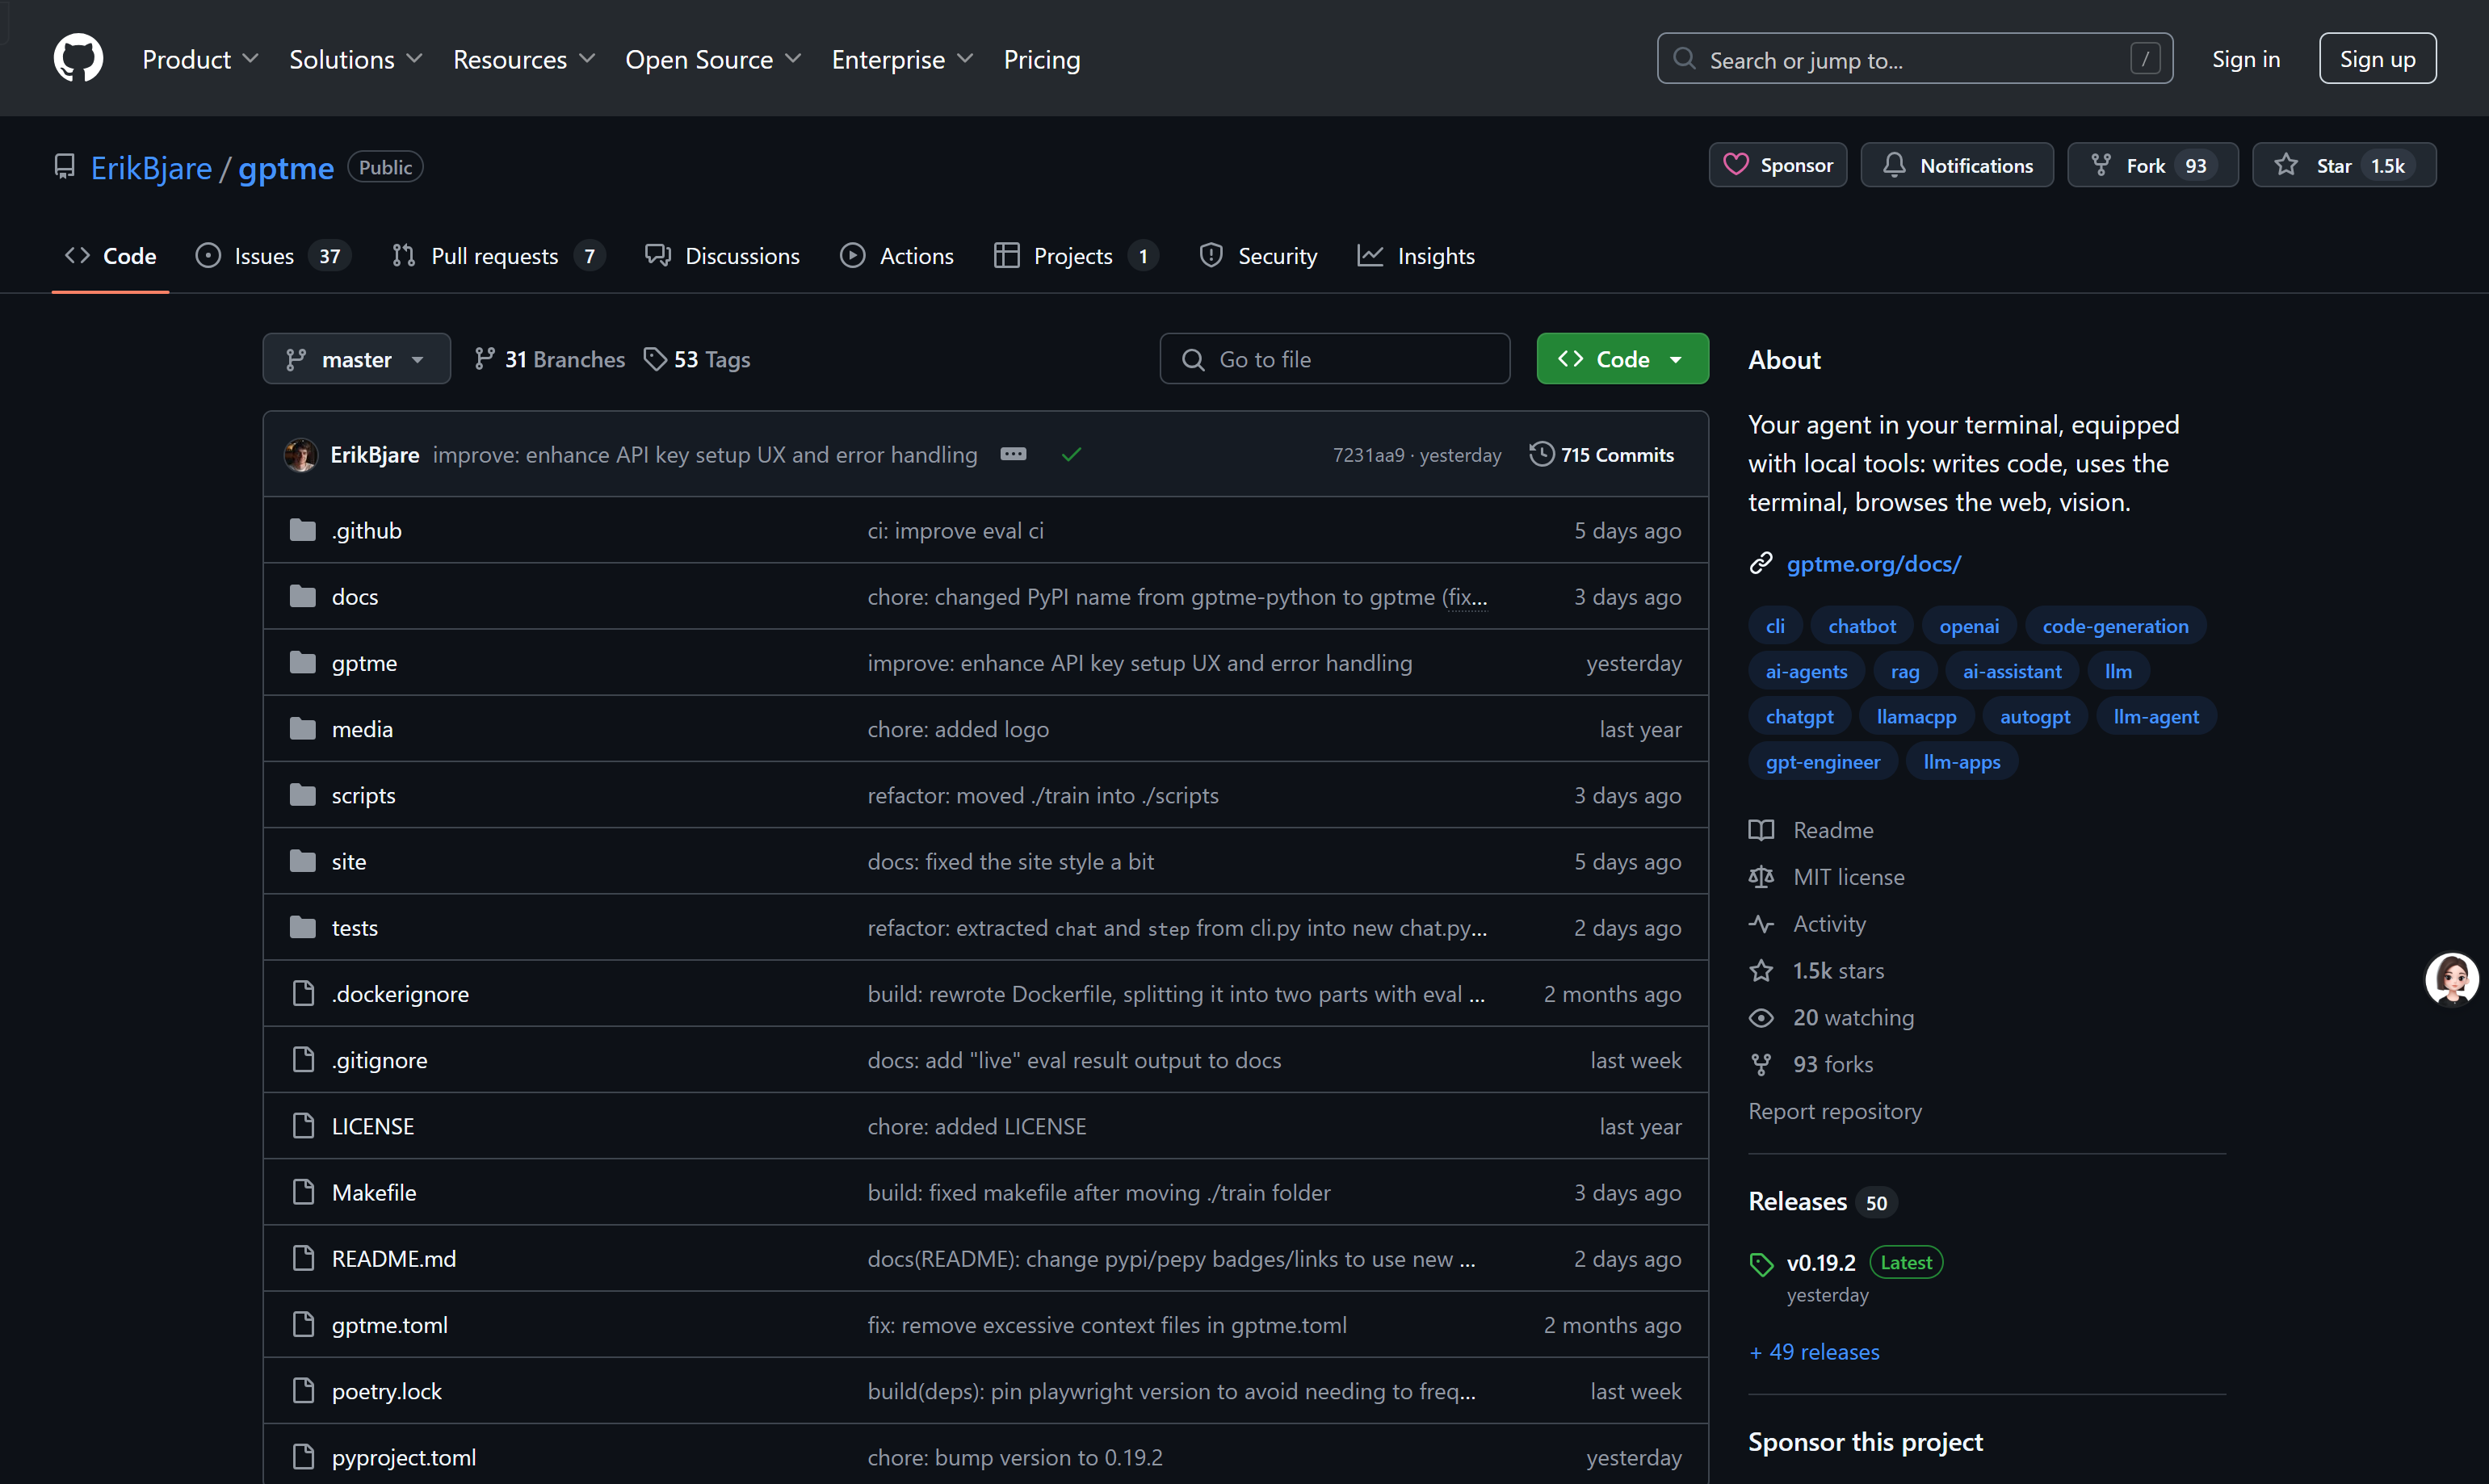Expand commit message ellipsis details
Image resolution: width=2489 pixels, height=1484 pixels.
point(1012,454)
